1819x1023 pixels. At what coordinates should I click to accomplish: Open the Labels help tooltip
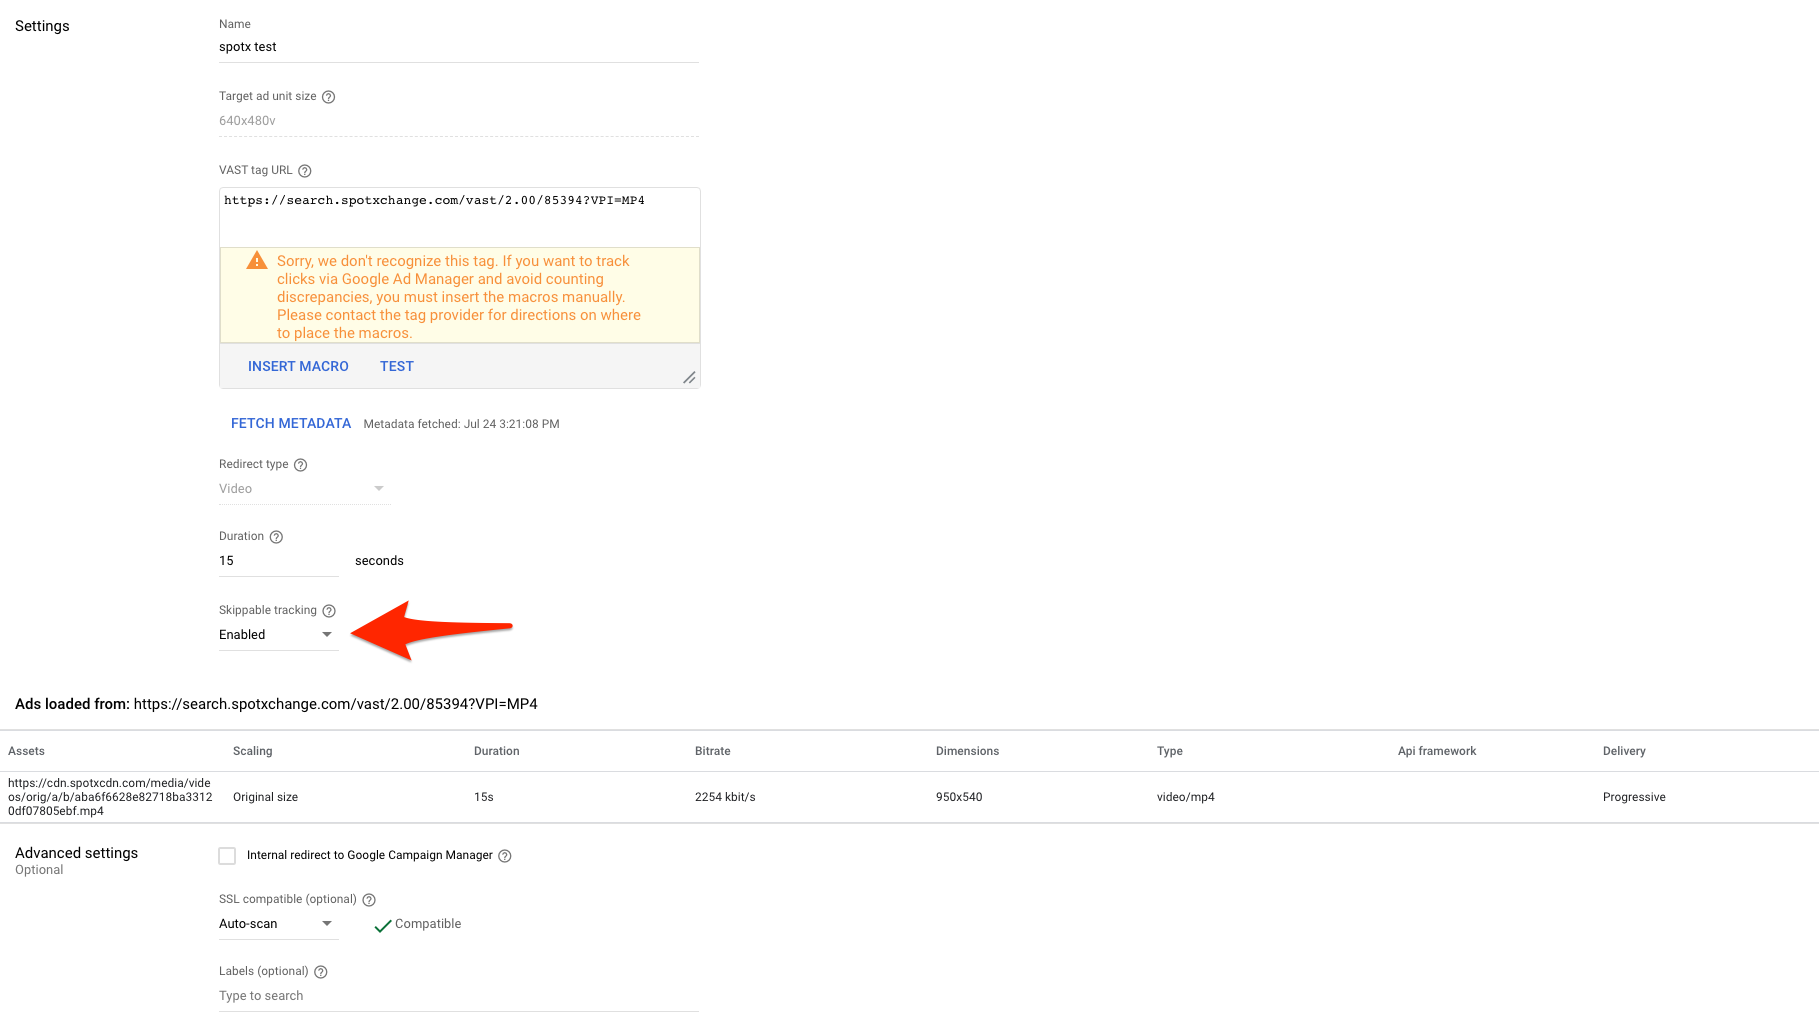pyautogui.click(x=320, y=971)
